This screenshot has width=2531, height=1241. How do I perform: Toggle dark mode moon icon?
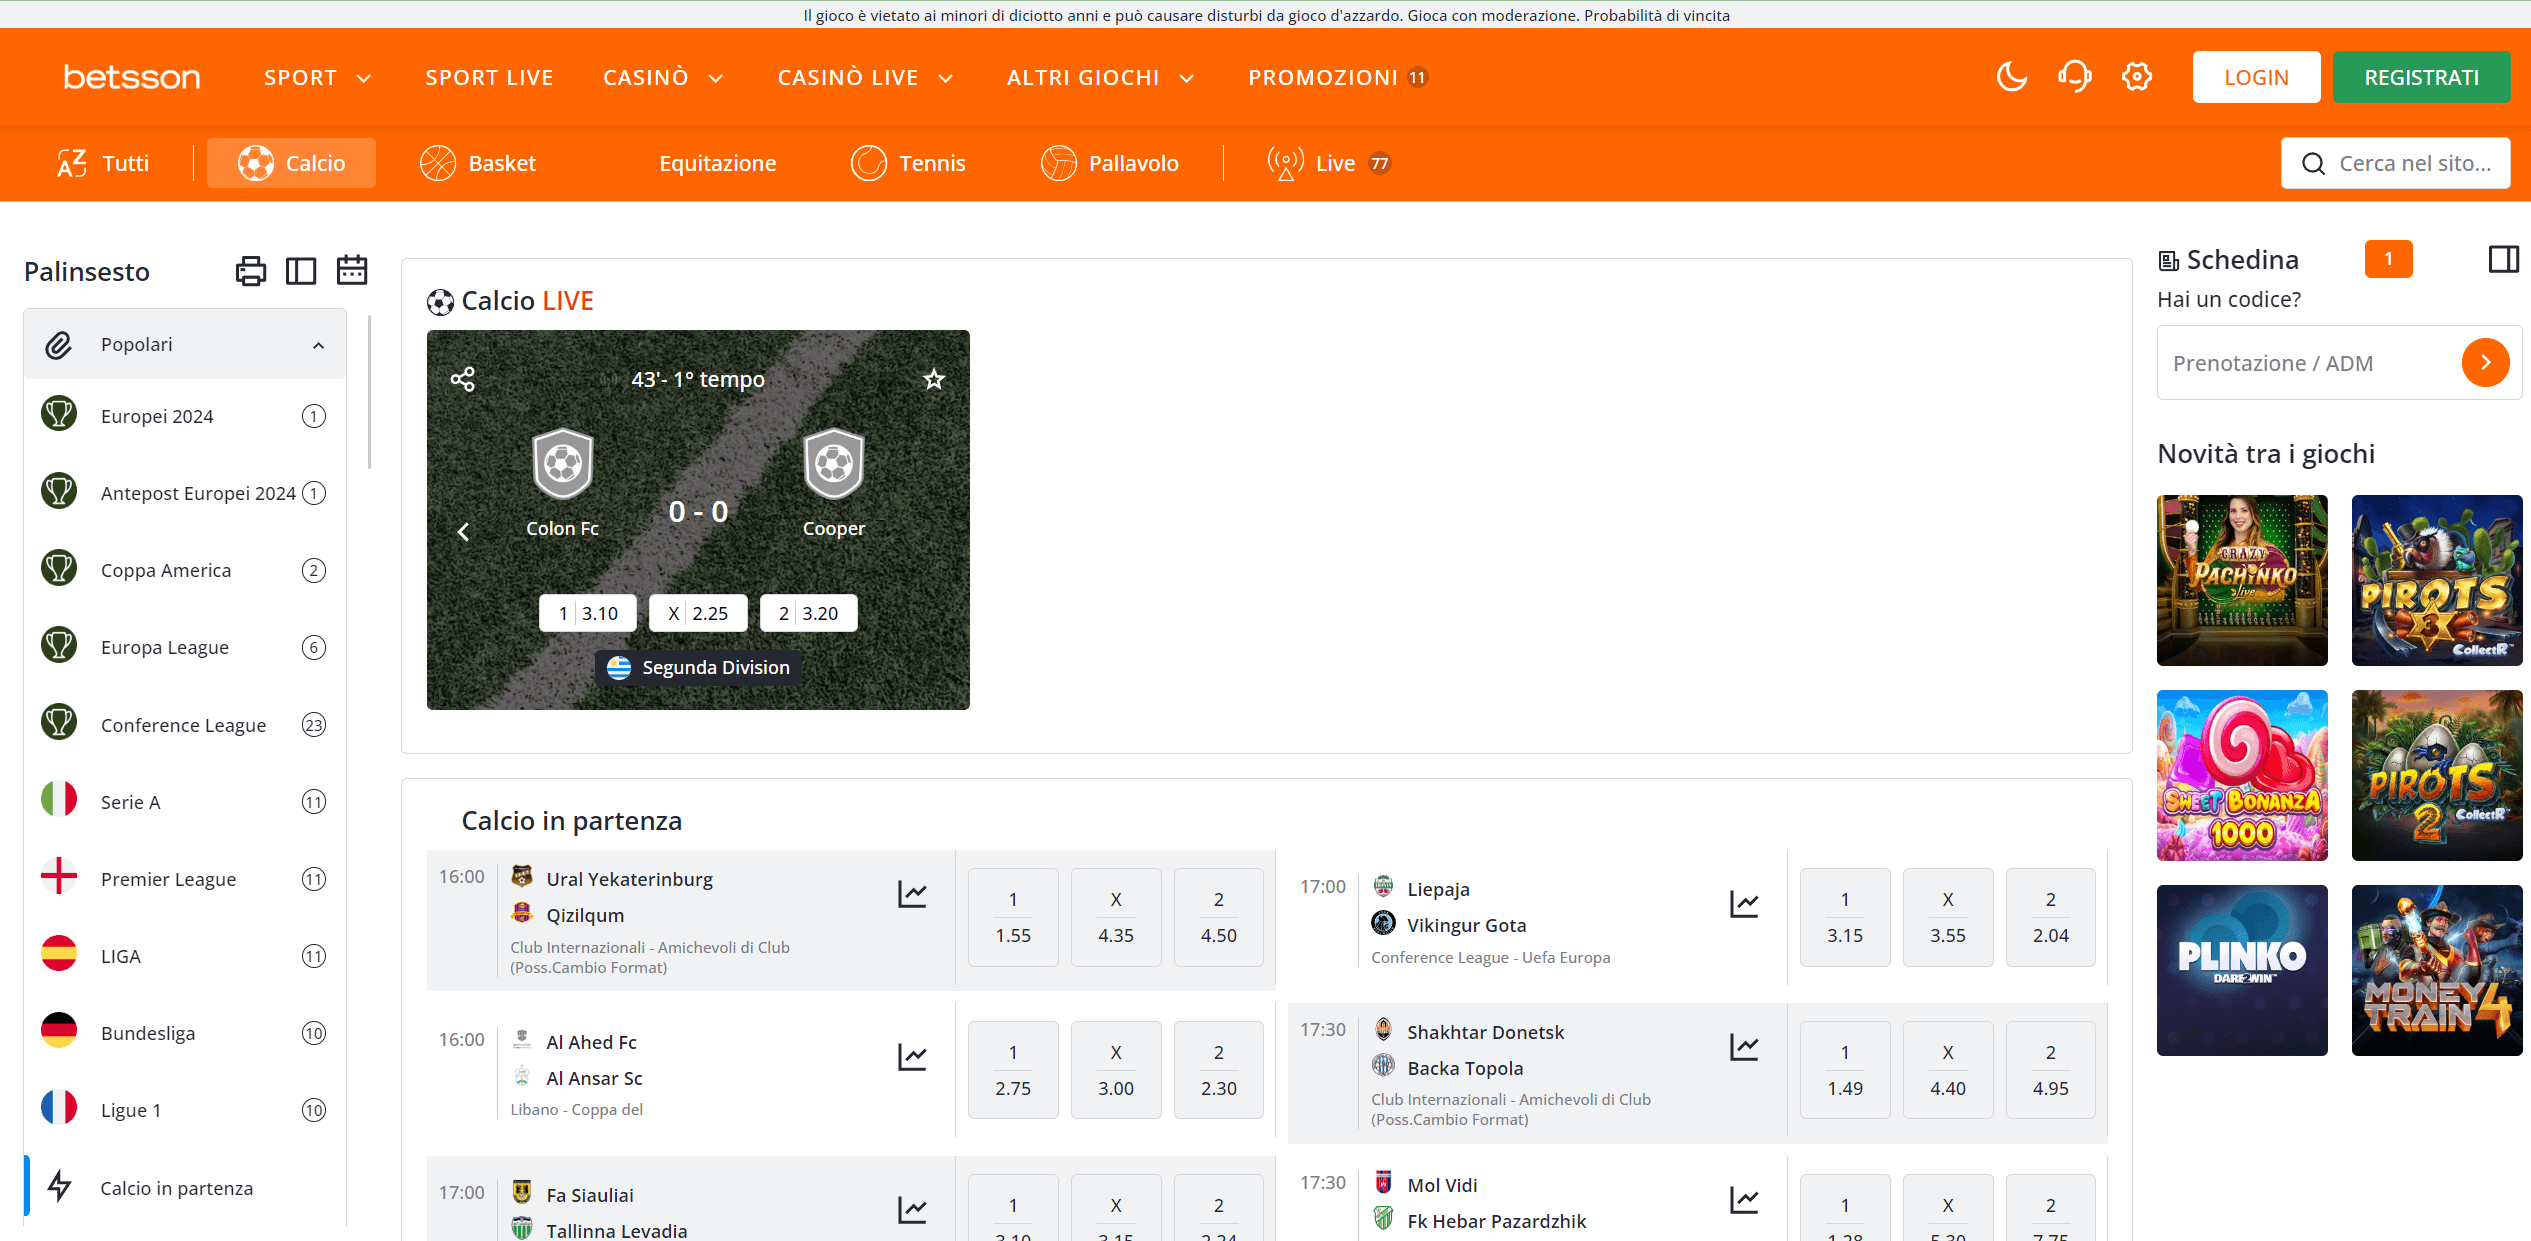coord(2011,77)
